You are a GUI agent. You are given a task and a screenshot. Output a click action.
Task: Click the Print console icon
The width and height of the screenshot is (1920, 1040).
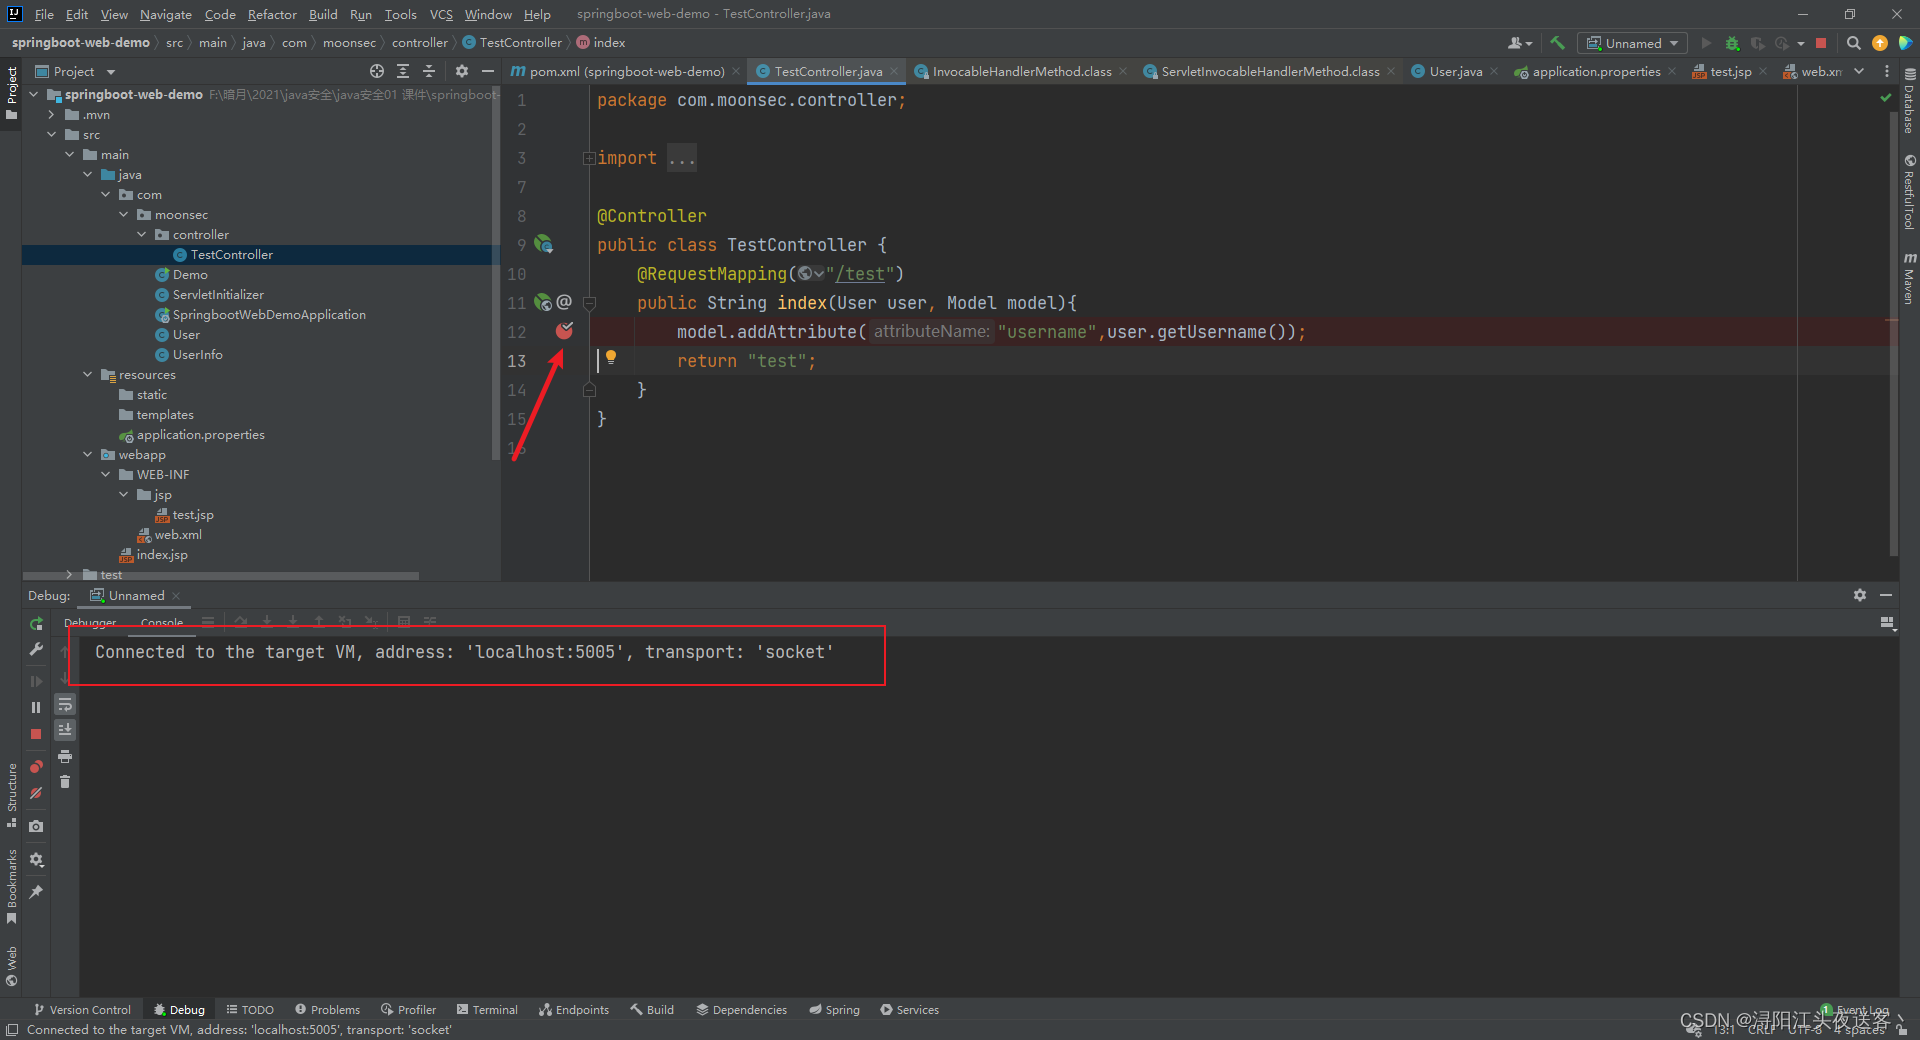[x=65, y=756]
